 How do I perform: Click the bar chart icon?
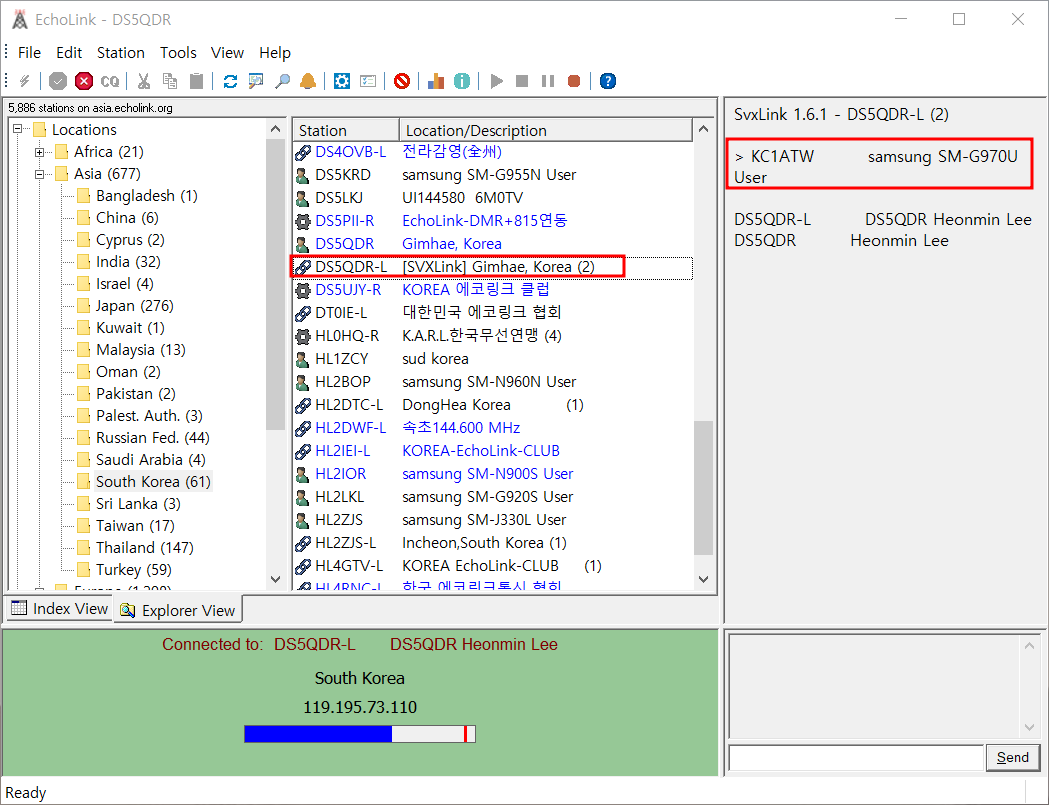[436, 81]
